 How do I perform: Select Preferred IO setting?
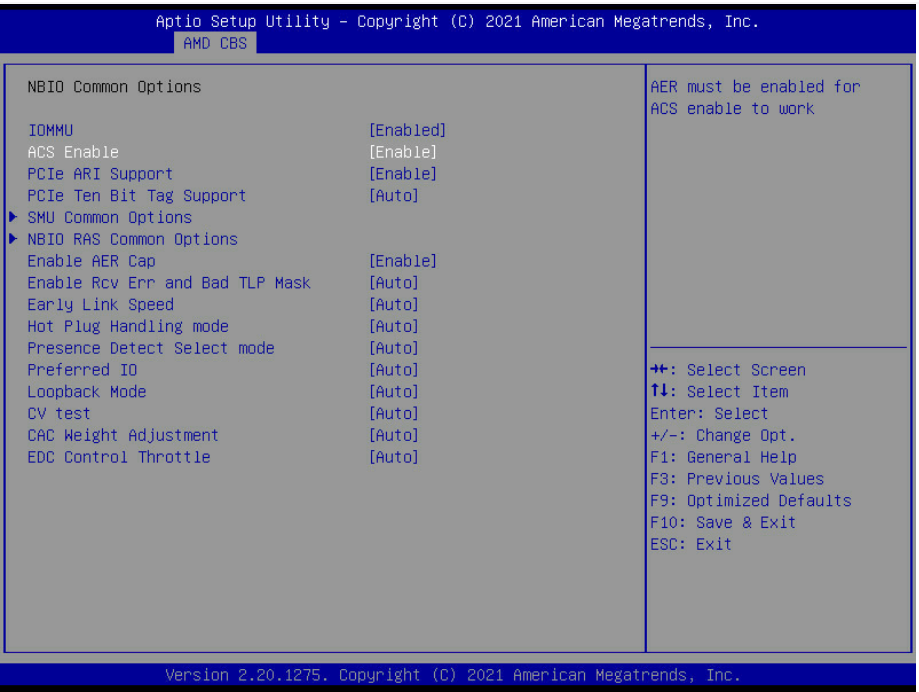pos(82,370)
